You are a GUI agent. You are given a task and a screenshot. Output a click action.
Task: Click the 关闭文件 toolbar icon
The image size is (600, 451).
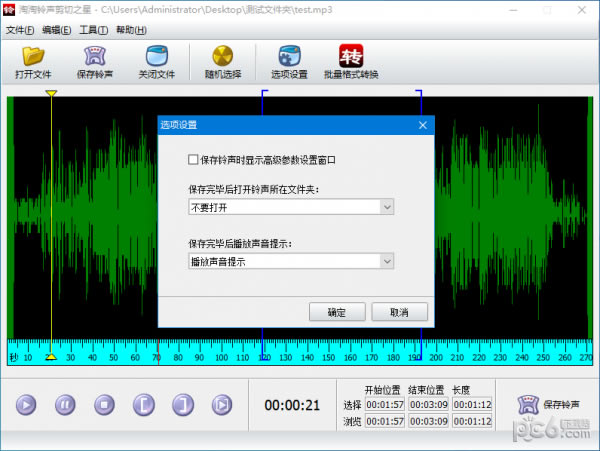157,56
